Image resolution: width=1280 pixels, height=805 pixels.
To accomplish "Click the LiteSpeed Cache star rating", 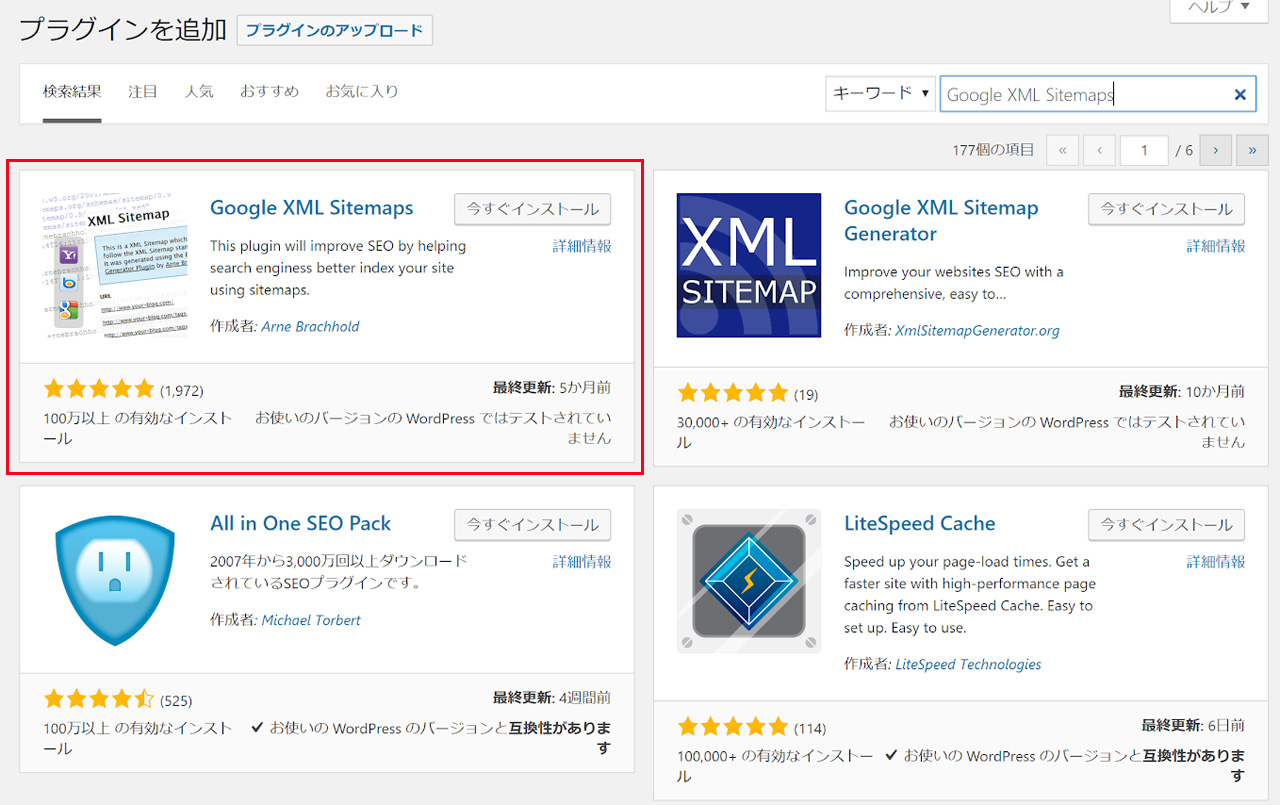I will click(733, 727).
